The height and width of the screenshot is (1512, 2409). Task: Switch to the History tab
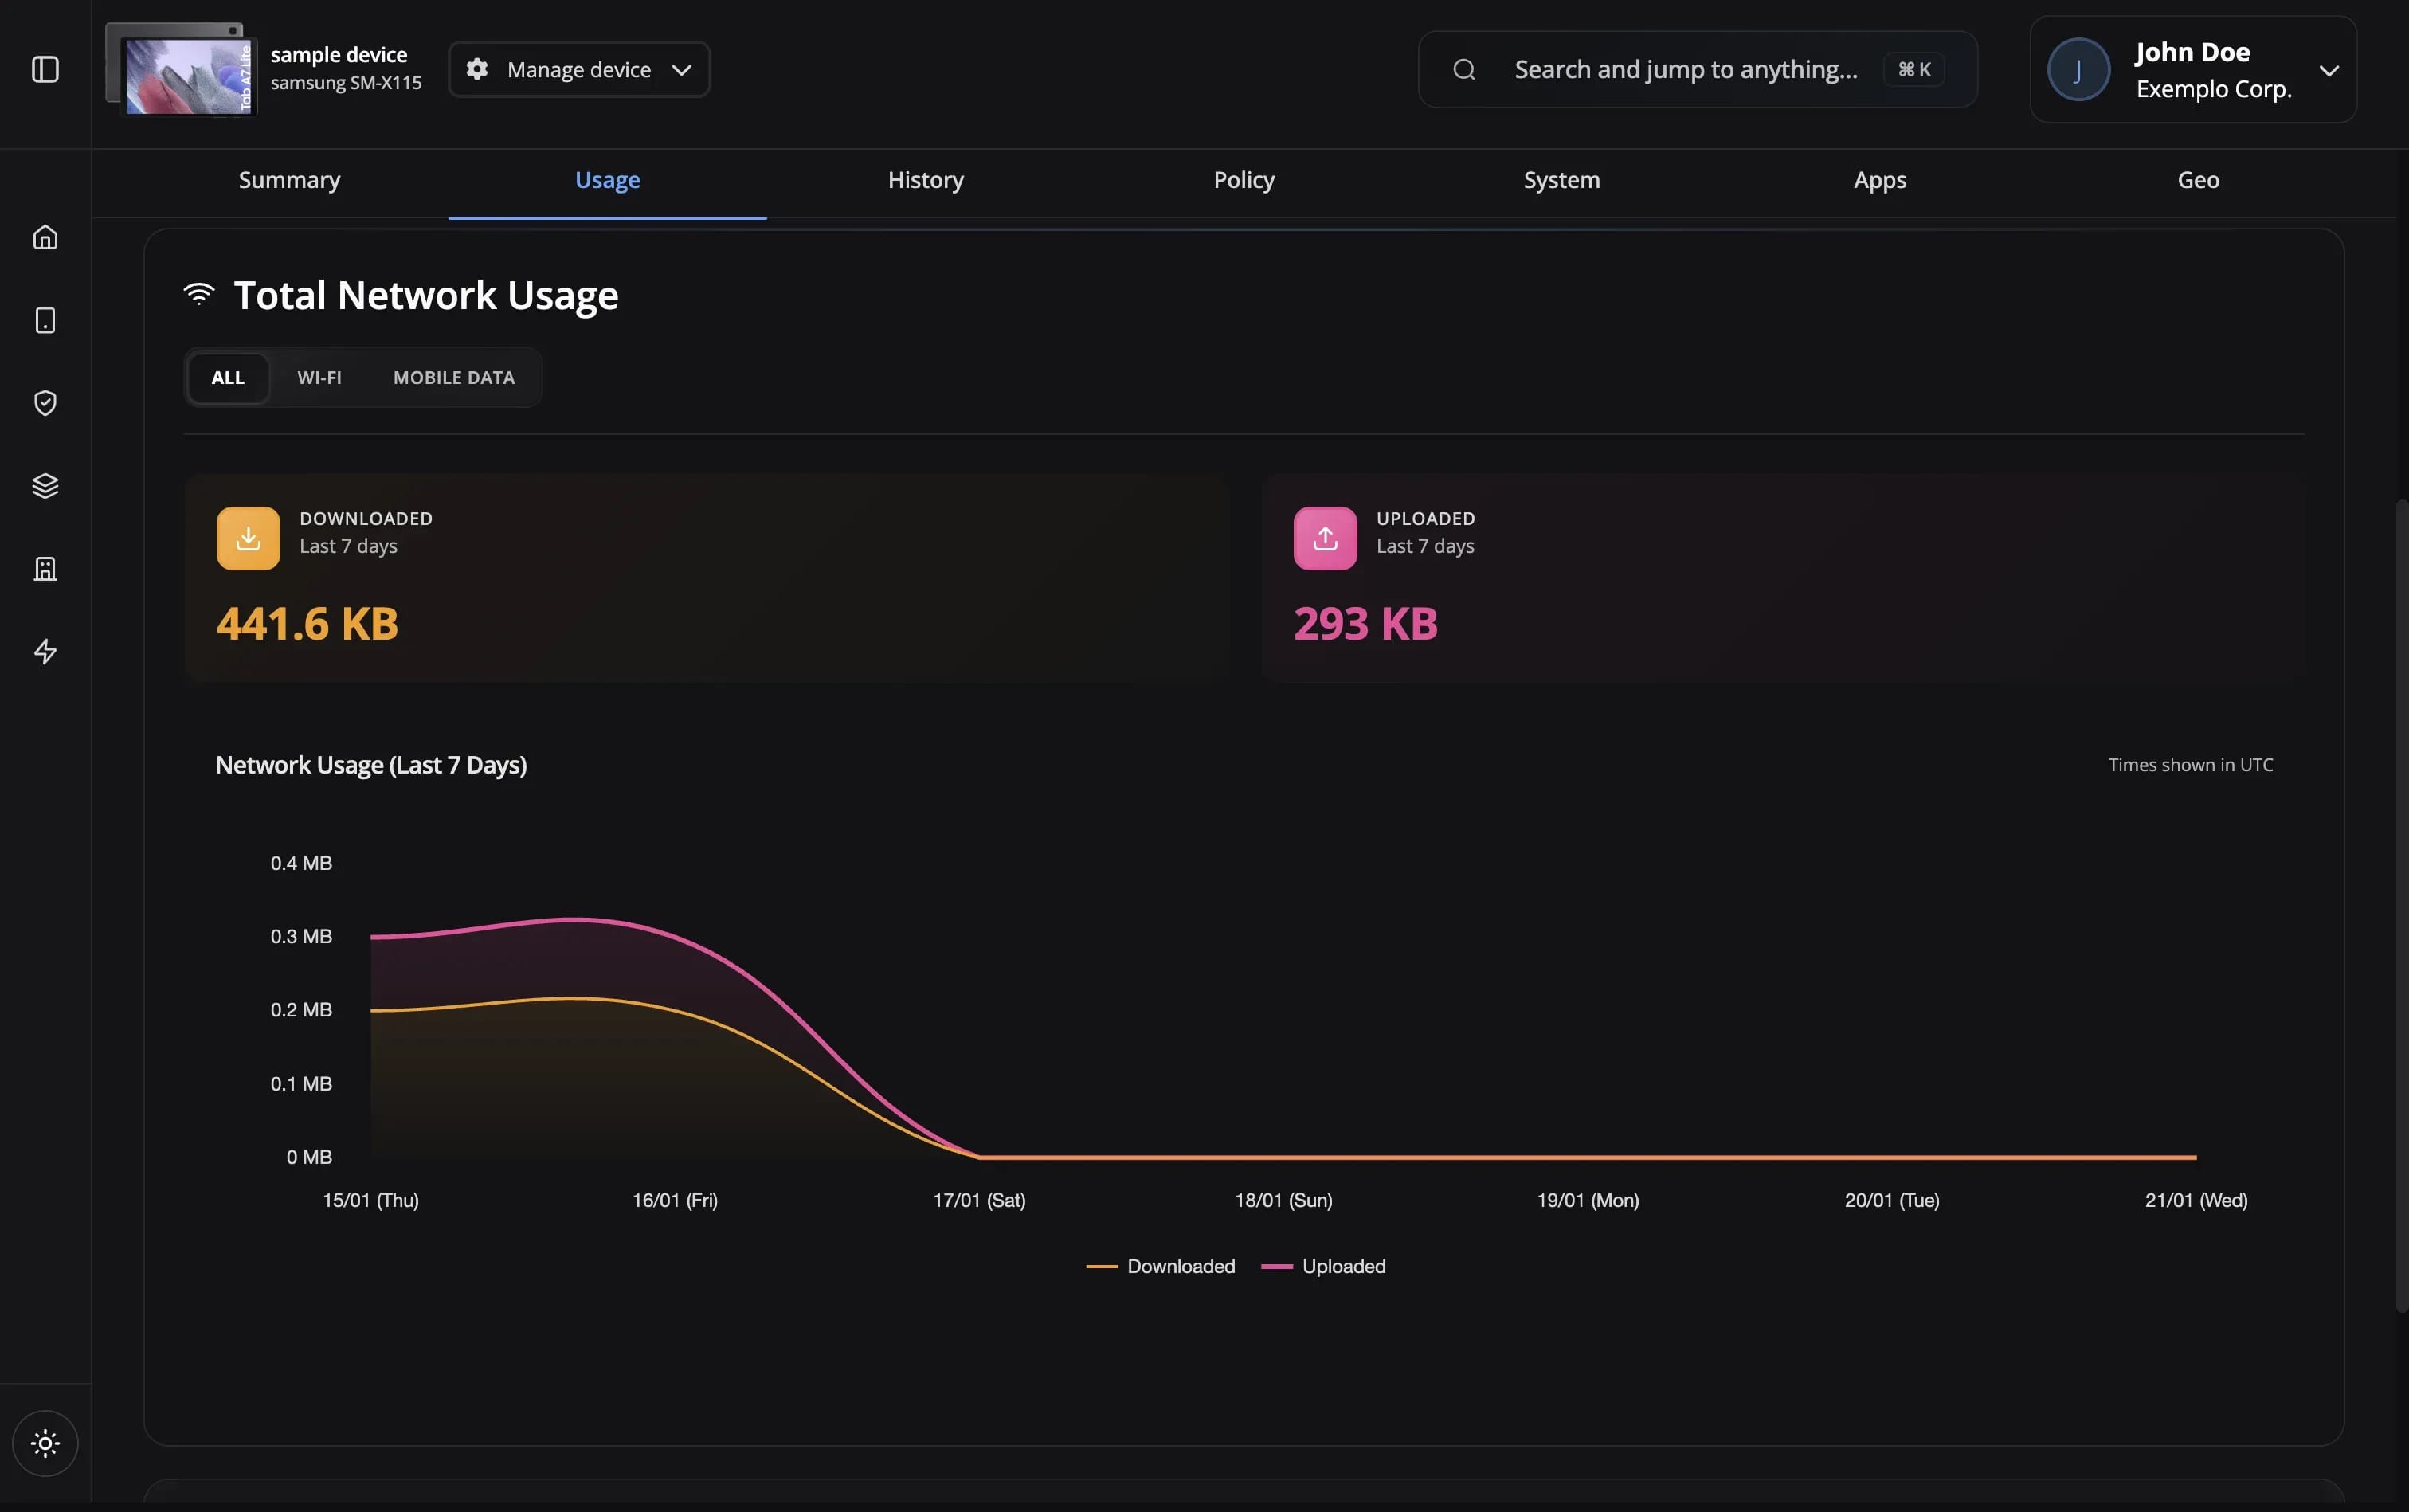click(x=925, y=180)
